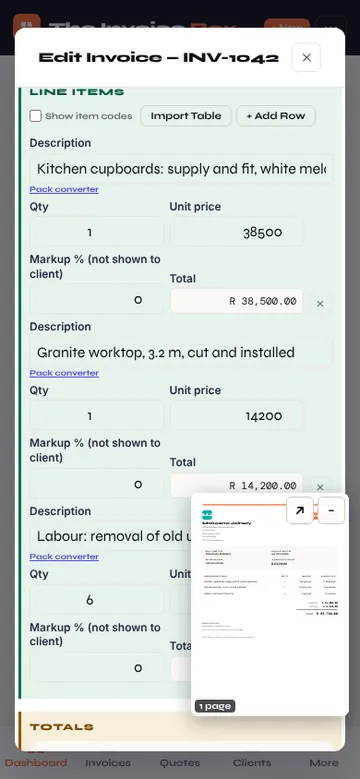
Task: Edit the Kitchen cupboards description field
Action: coord(181,169)
